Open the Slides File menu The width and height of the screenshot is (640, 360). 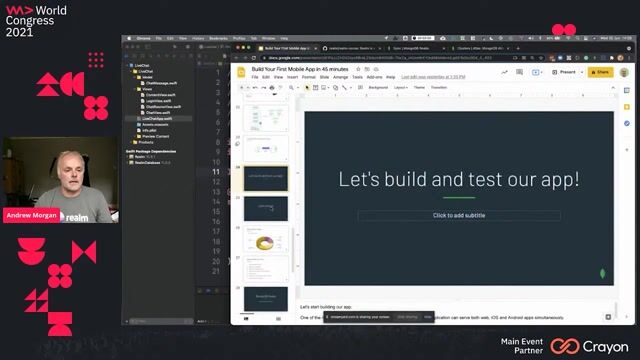tap(255, 77)
